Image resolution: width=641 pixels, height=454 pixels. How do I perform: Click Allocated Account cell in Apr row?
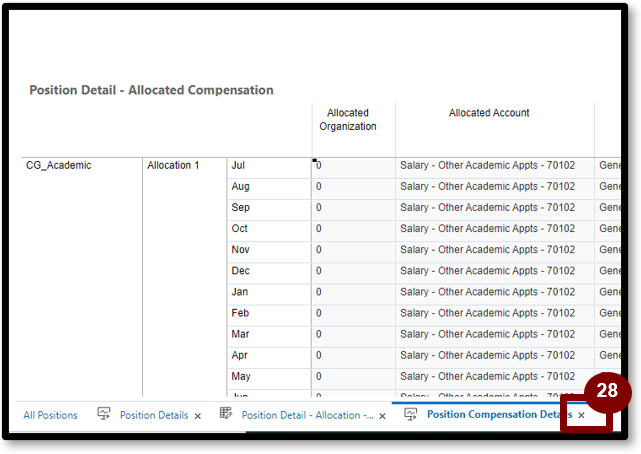tap(495, 356)
